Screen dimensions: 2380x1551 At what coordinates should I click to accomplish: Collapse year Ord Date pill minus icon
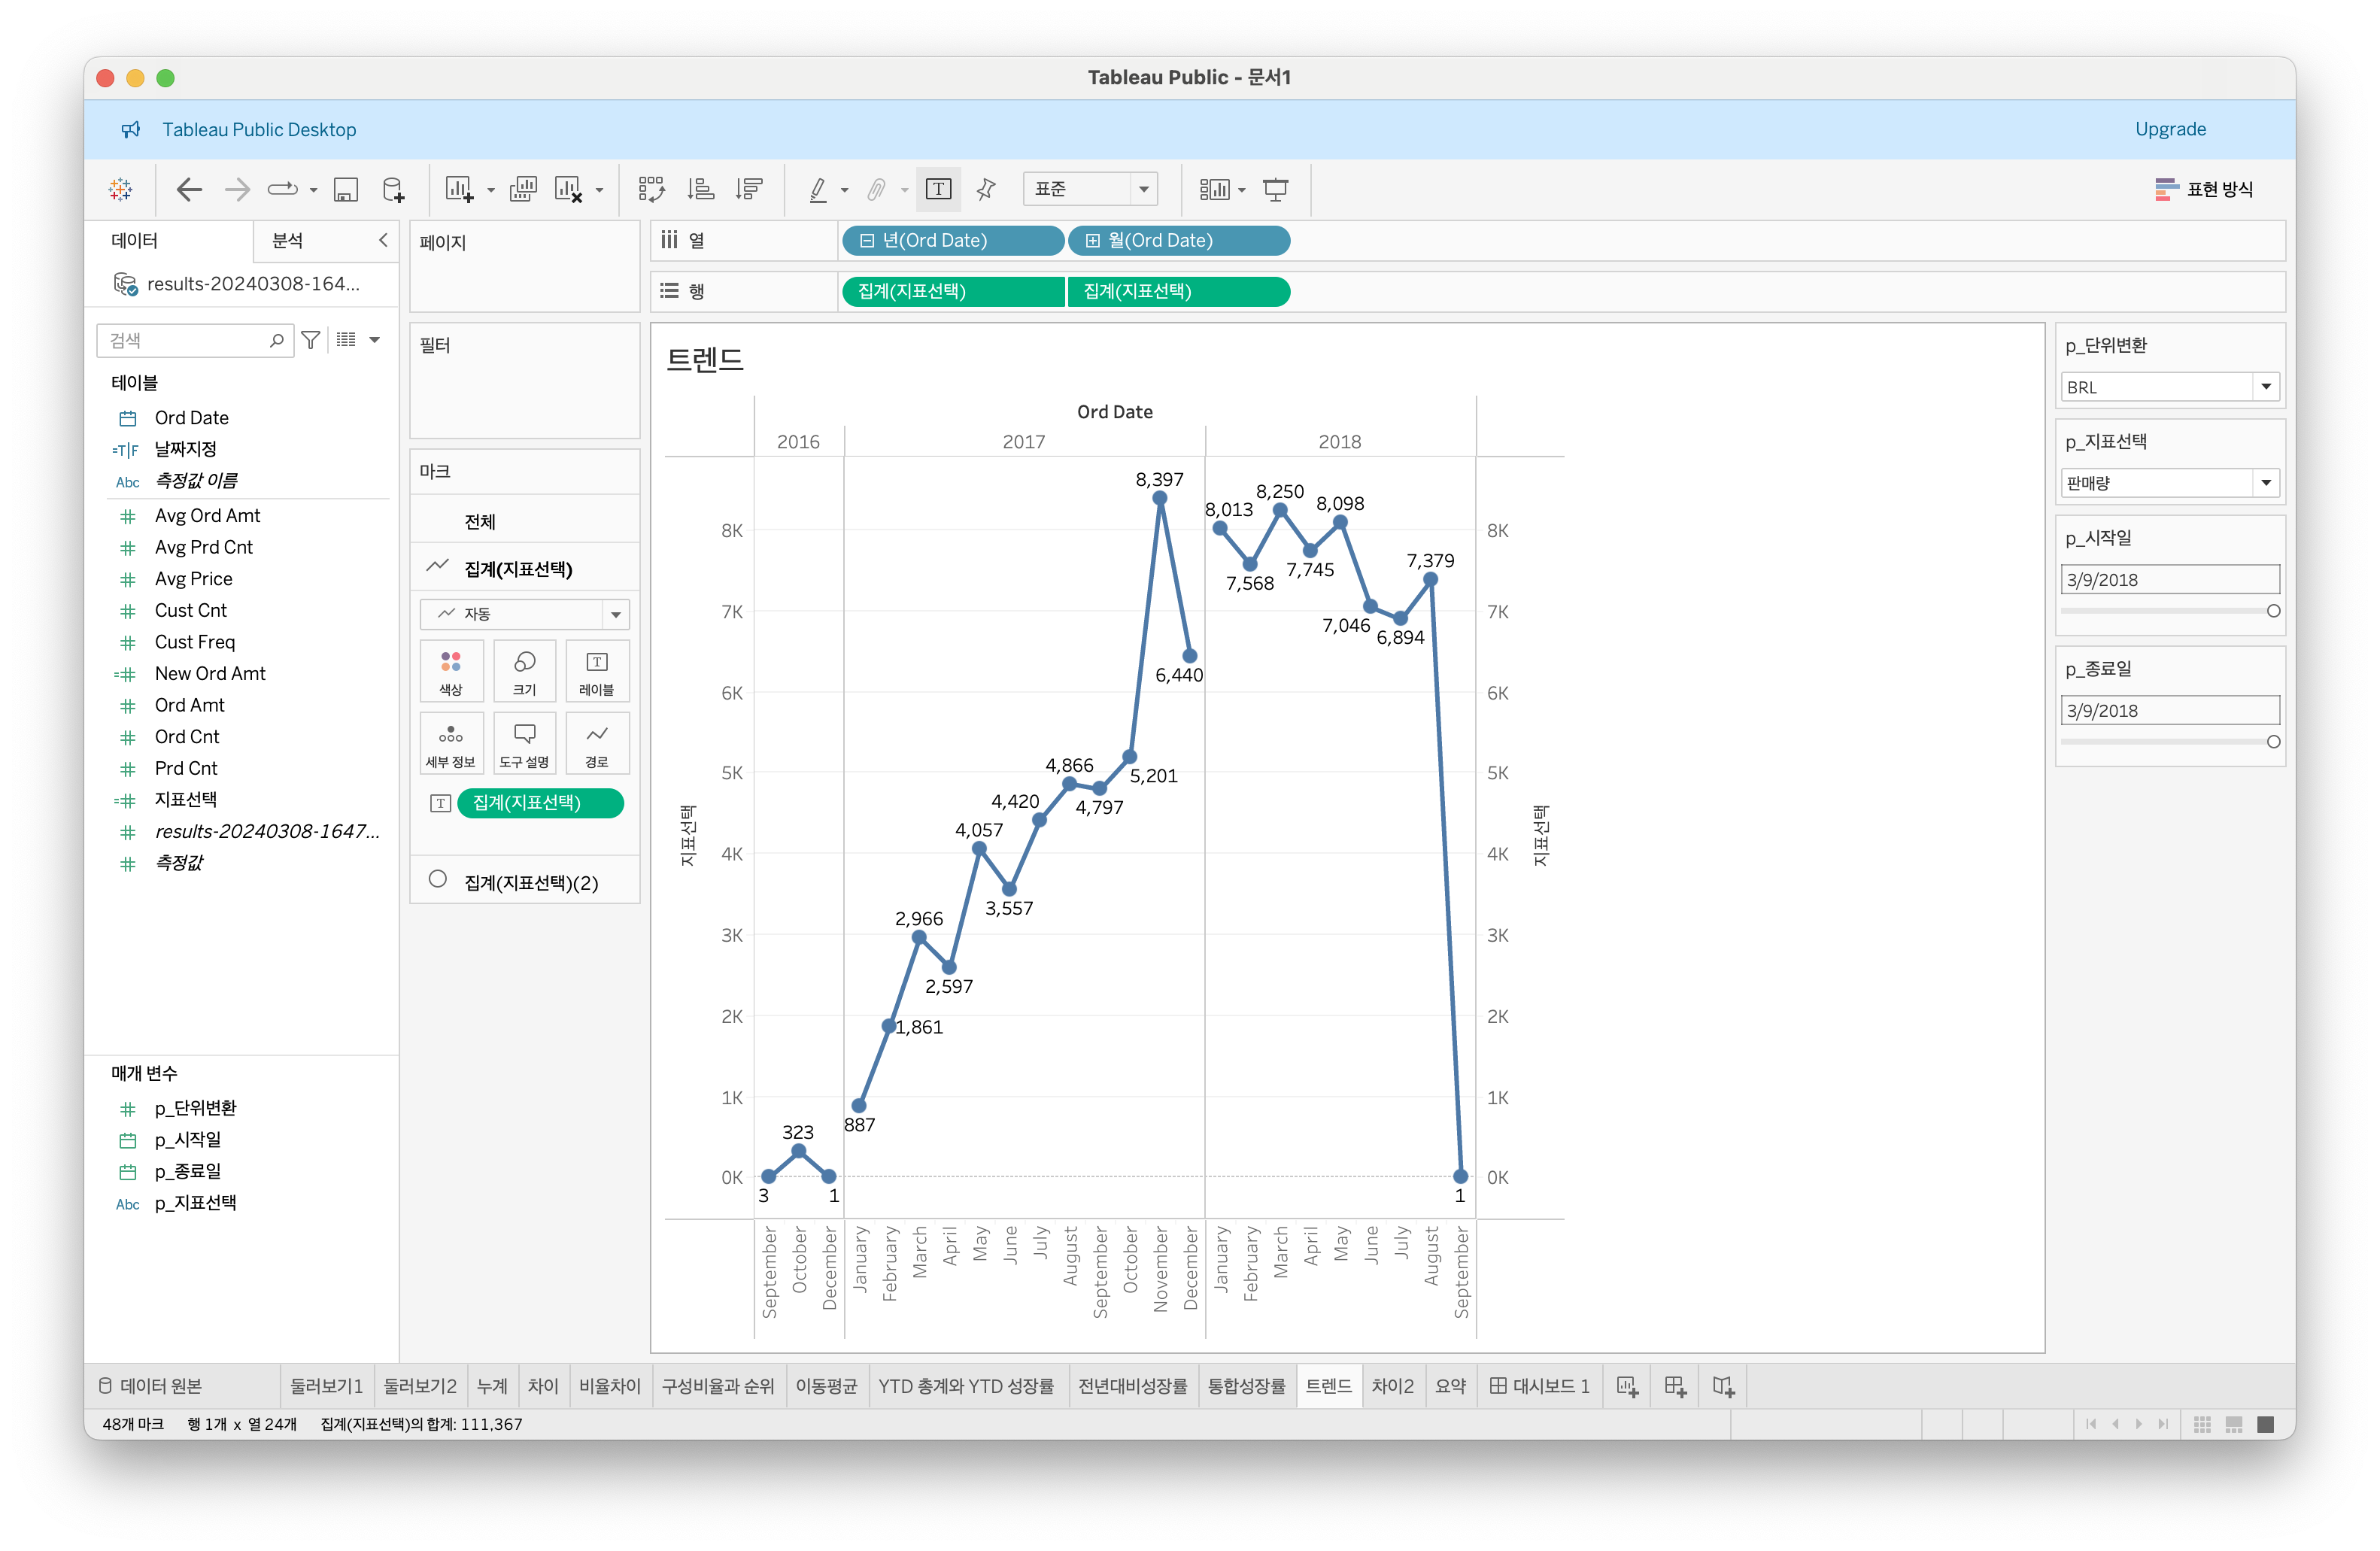867,241
